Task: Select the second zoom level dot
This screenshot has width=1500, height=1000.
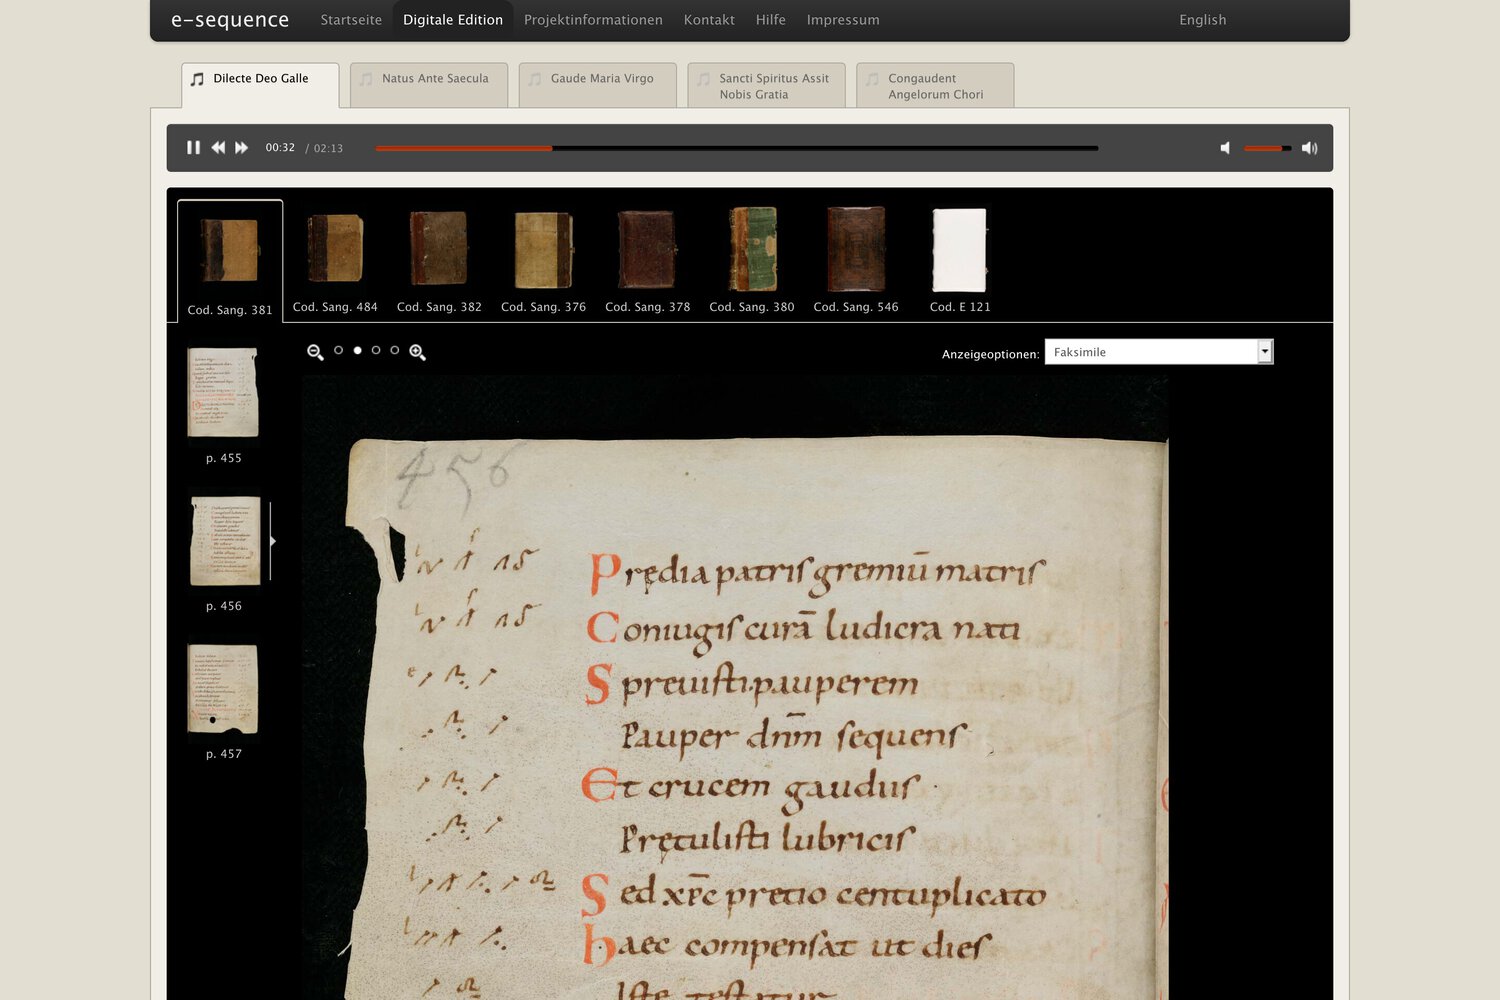Action: coord(357,350)
